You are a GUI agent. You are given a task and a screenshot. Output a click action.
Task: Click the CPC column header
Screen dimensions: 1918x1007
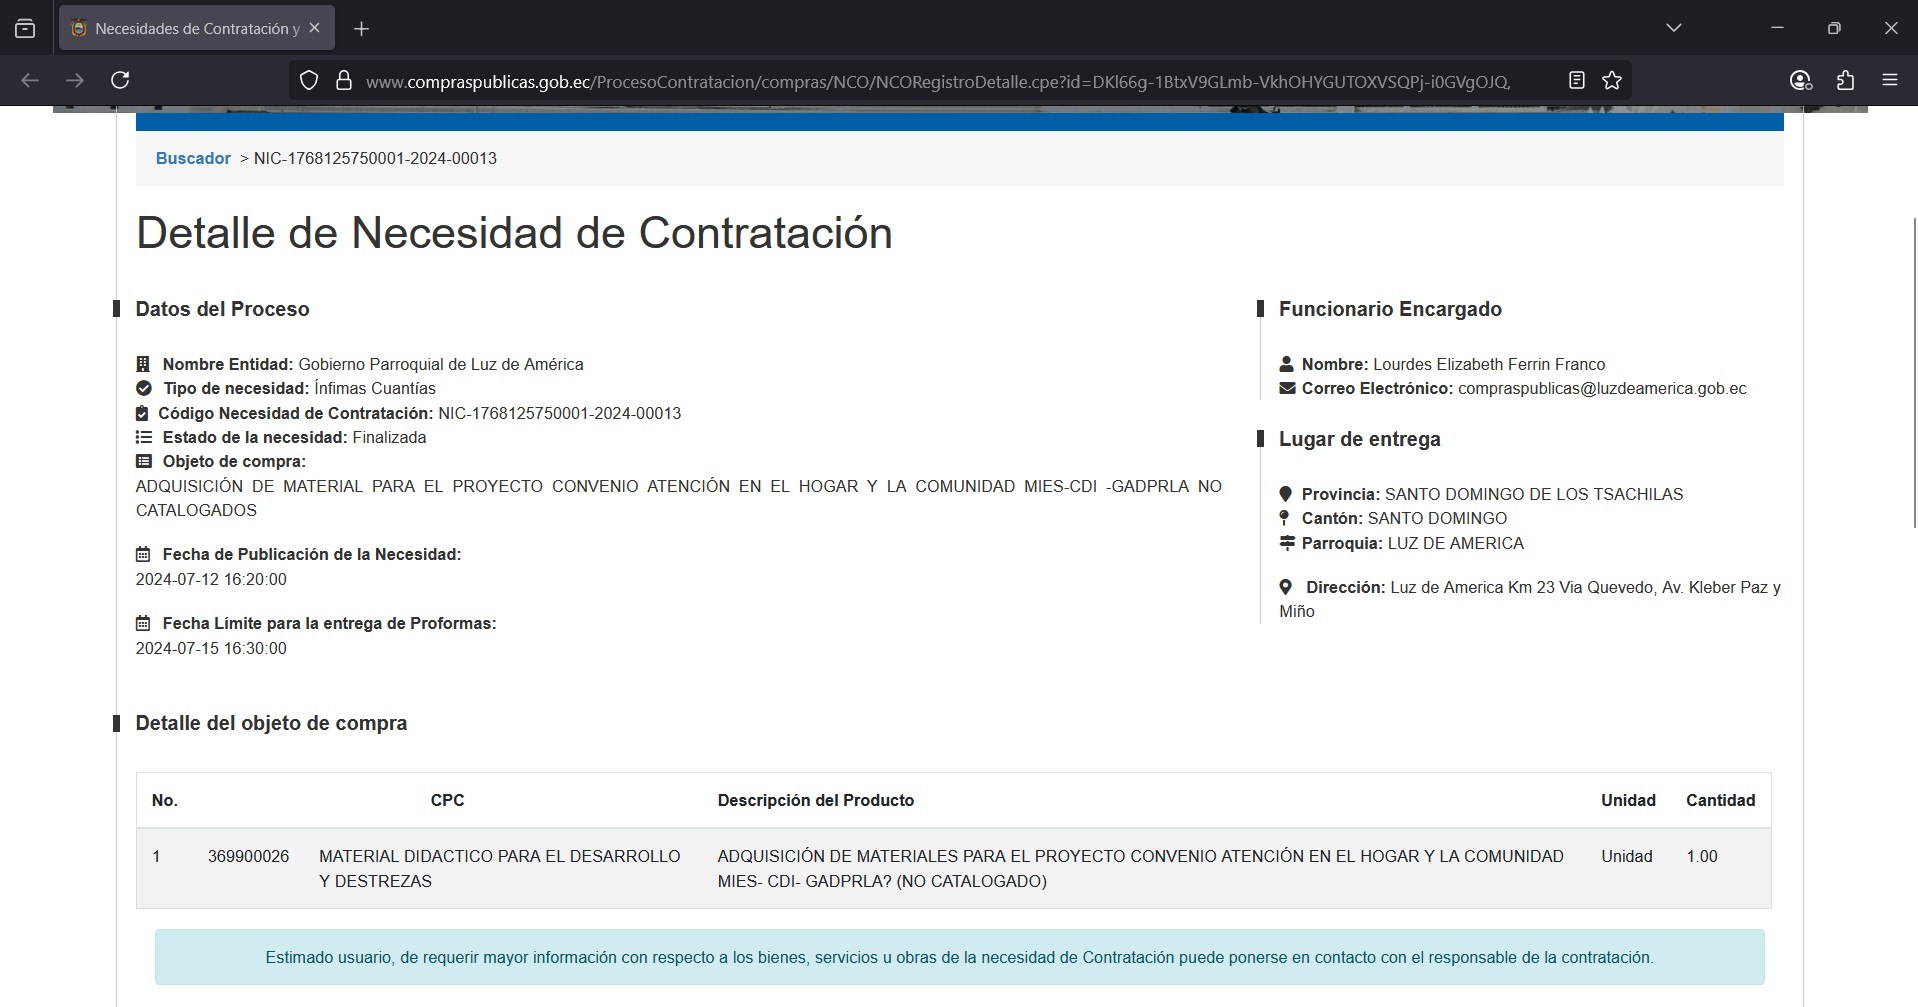pyautogui.click(x=447, y=800)
